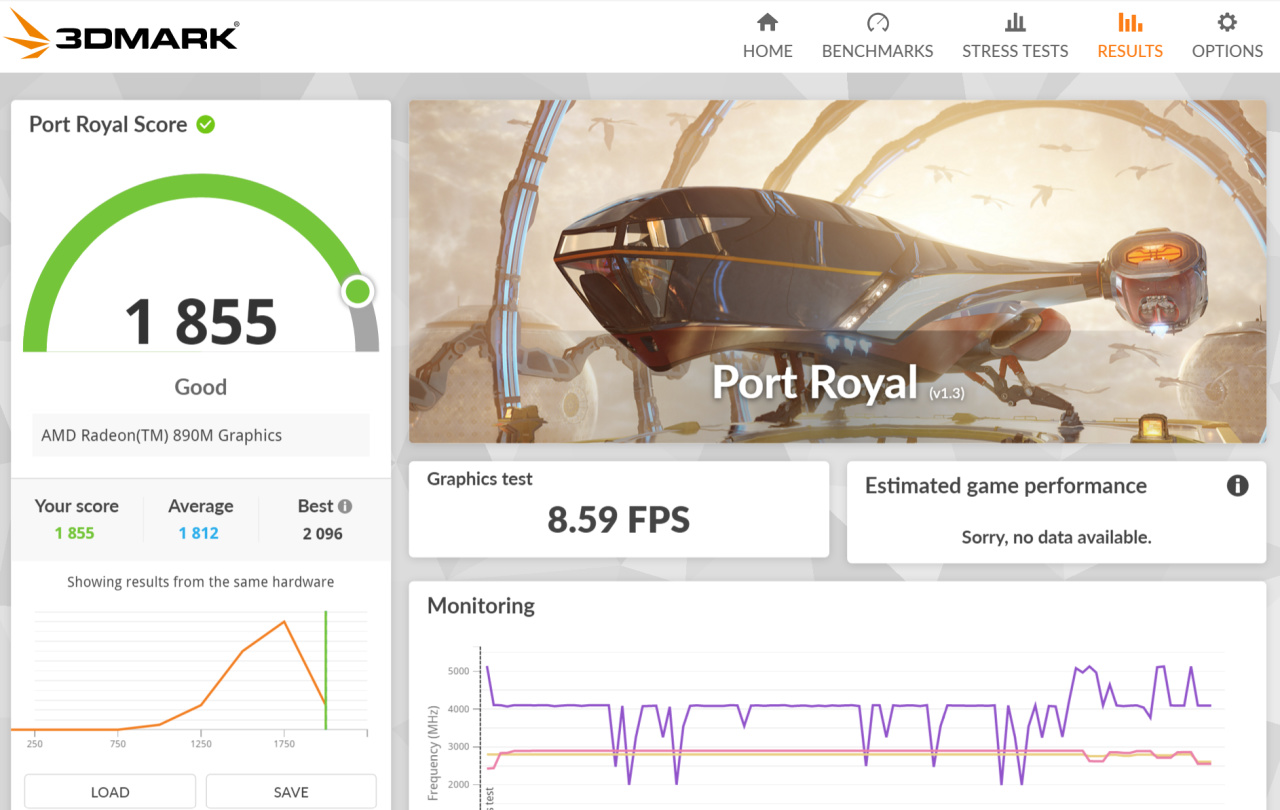
Task: Click the info icon beside Best
Action: (x=345, y=506)
